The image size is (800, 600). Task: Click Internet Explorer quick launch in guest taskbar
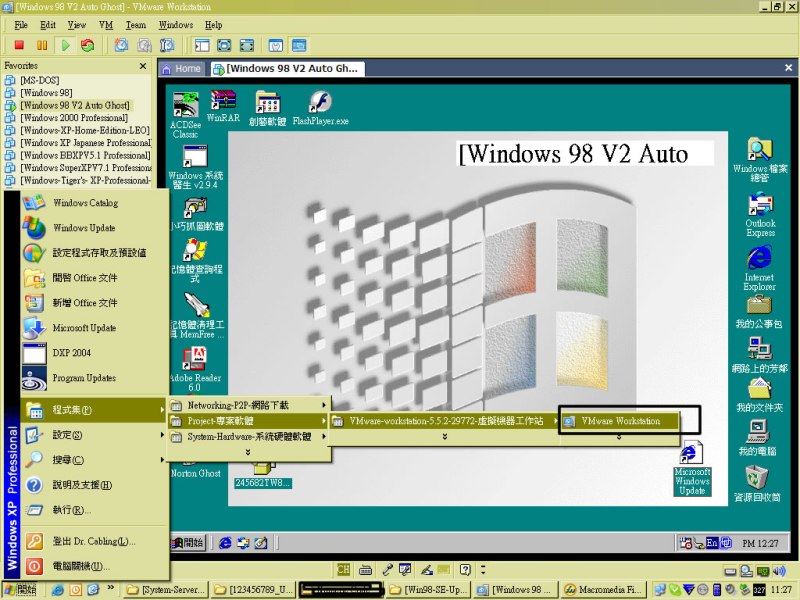point(224,543)
